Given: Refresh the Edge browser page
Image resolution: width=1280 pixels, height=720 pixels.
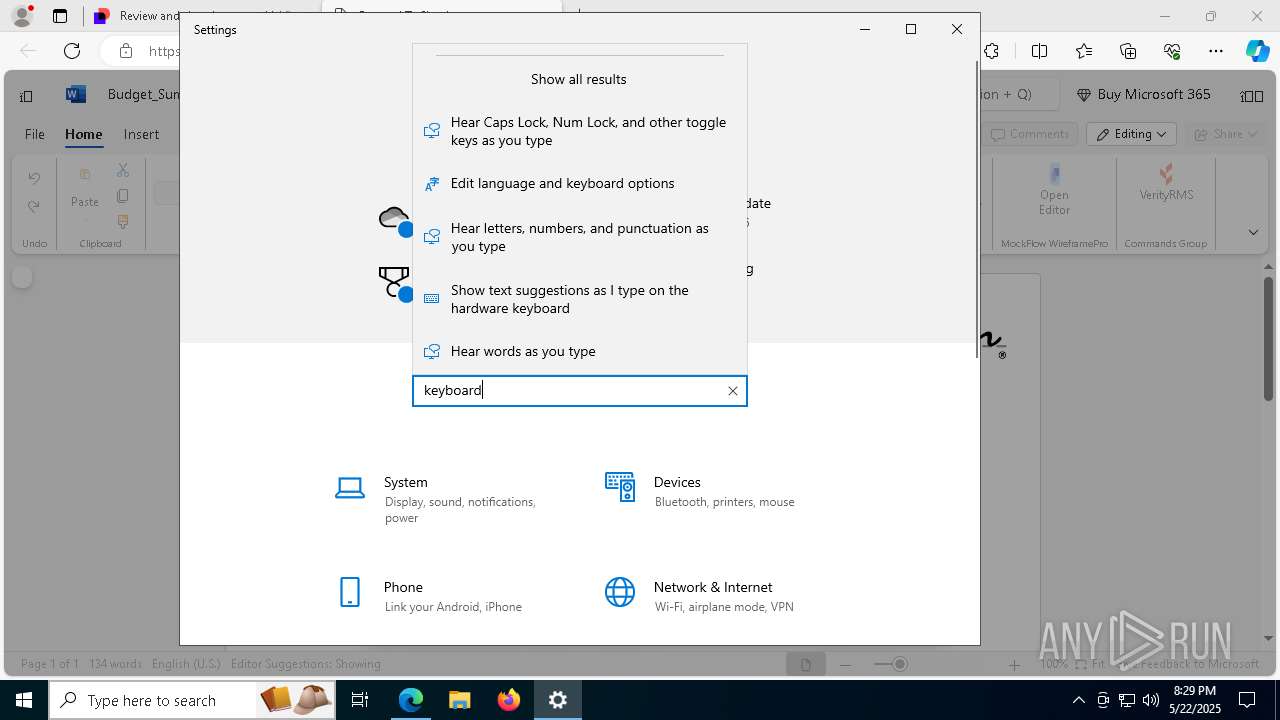Looking at the screenshot, I should coord(72,51).
